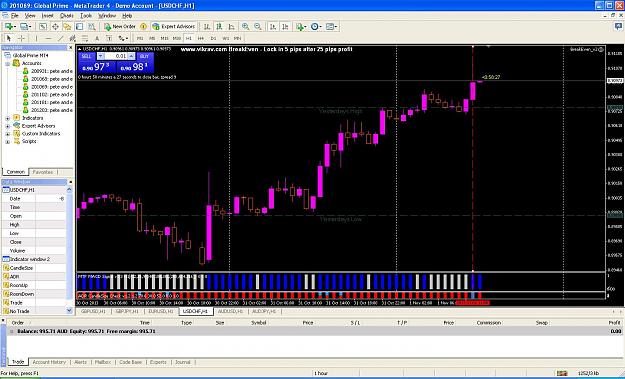Open the AUDUSD,H1 chart tab
This screenshot has height=379, width=625.
pos(230,311)
